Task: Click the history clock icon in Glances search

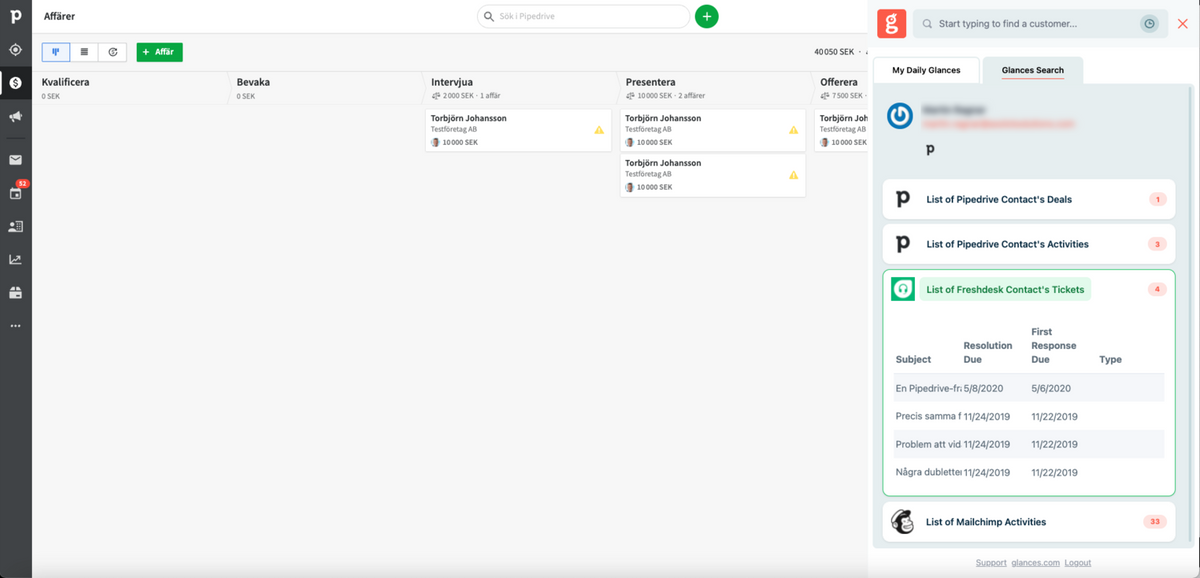Action: click(1150, 23)
